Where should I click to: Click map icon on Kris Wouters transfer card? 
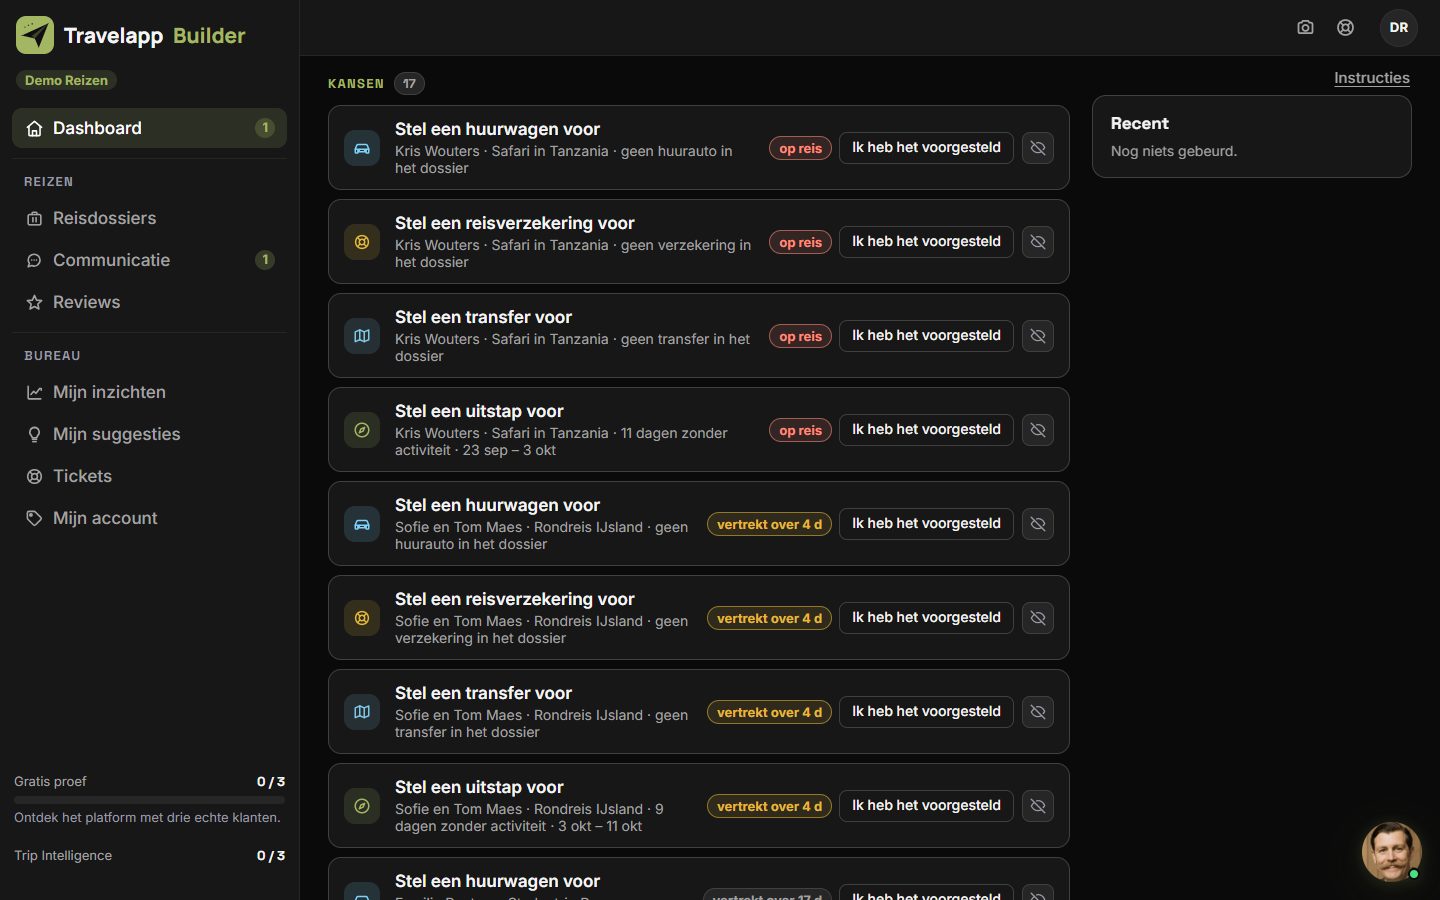pyautogui.click(x=362, y=336)
